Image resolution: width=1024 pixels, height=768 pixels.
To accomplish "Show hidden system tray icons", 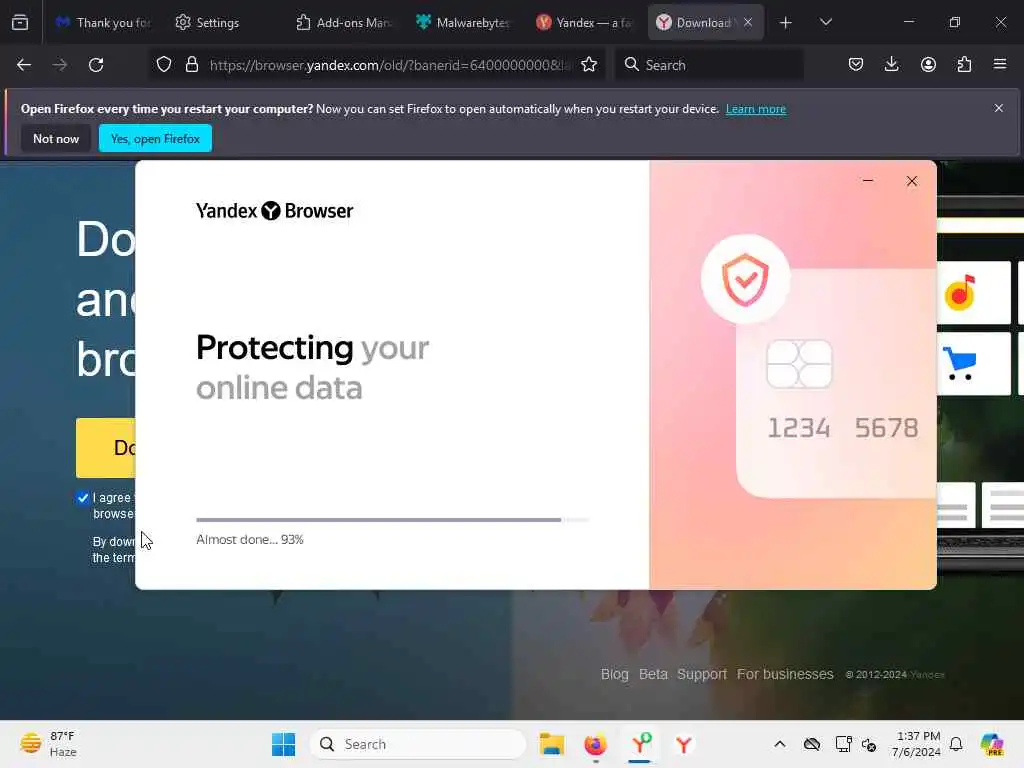I will pos(780,744).
